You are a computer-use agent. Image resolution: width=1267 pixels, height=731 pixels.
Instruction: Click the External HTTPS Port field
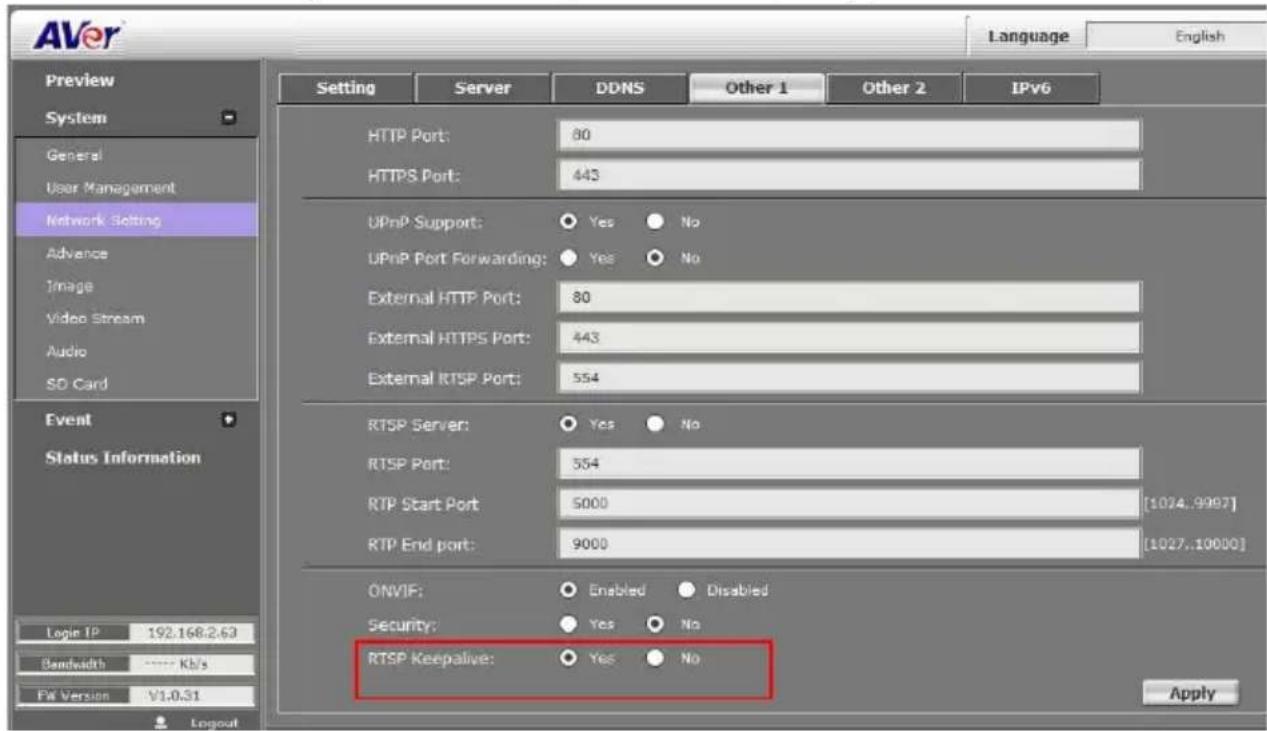848,338
